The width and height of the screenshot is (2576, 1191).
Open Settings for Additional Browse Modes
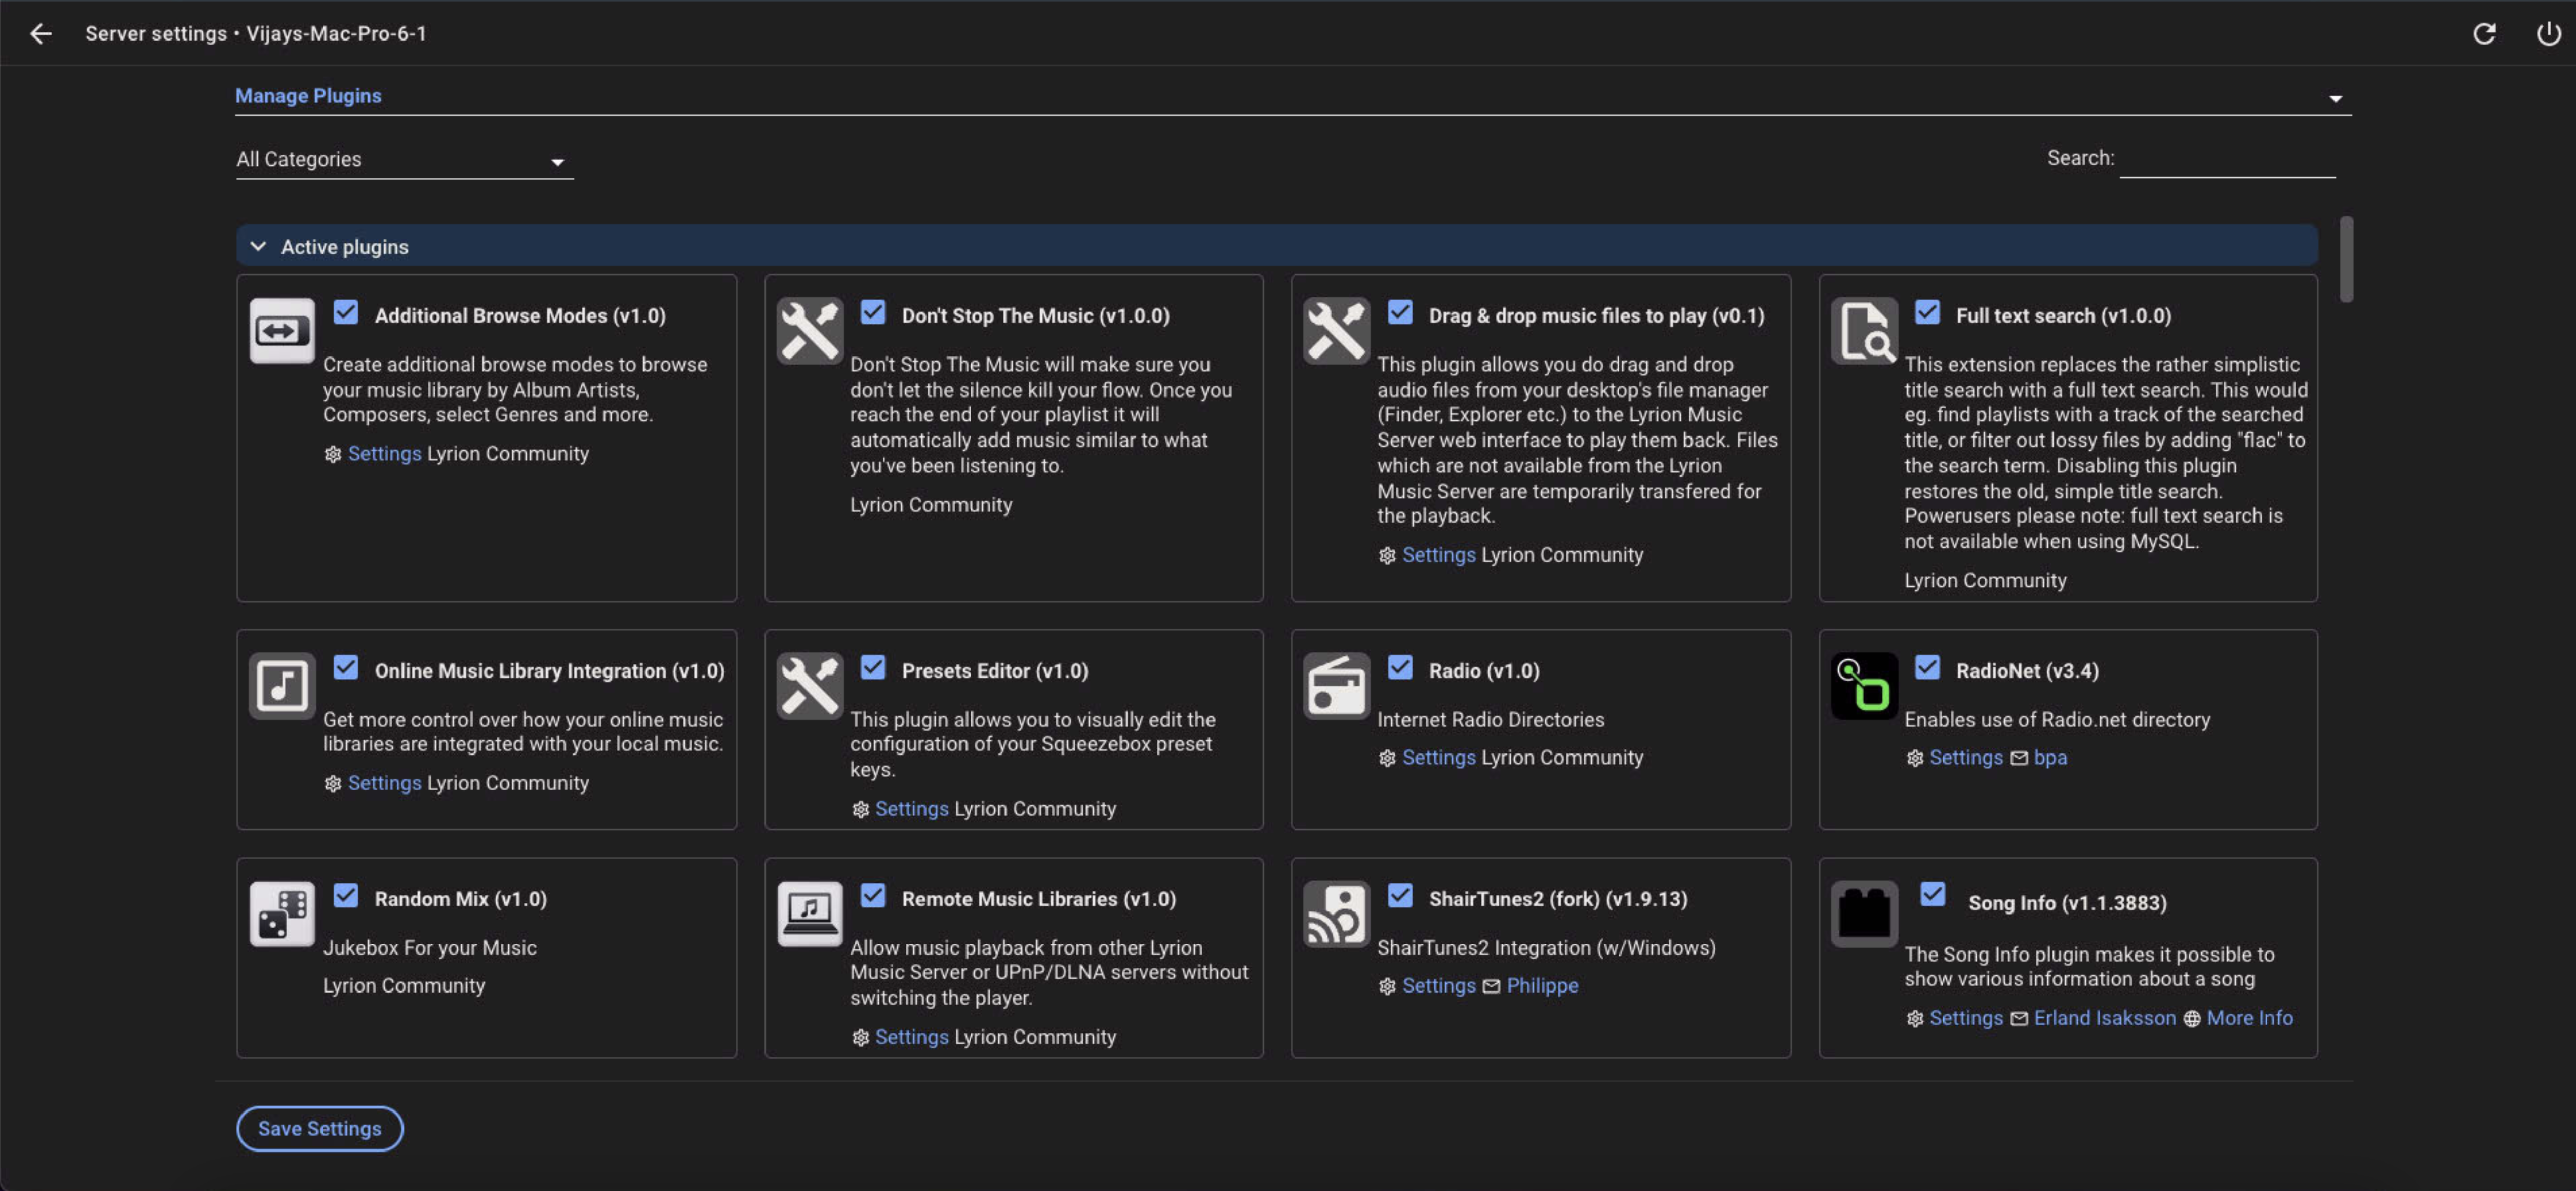point(385,454)
